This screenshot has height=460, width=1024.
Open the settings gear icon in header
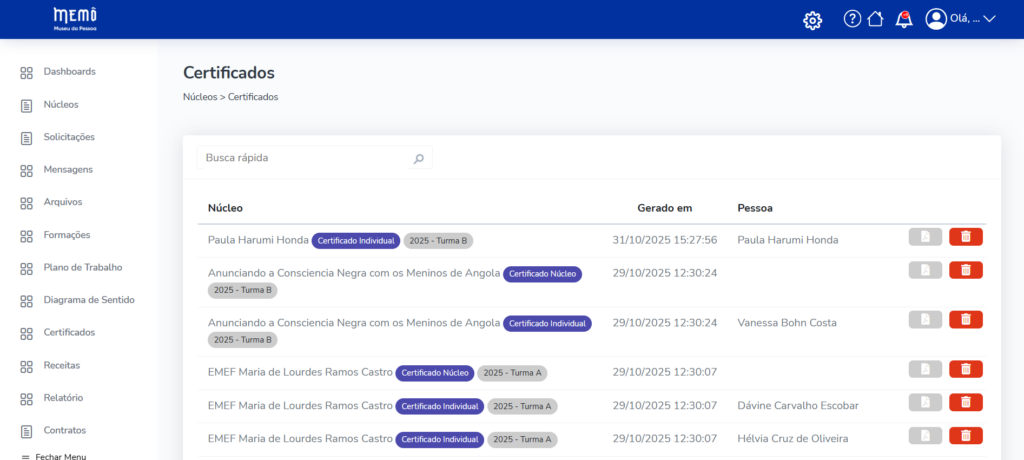pos(813,20)
